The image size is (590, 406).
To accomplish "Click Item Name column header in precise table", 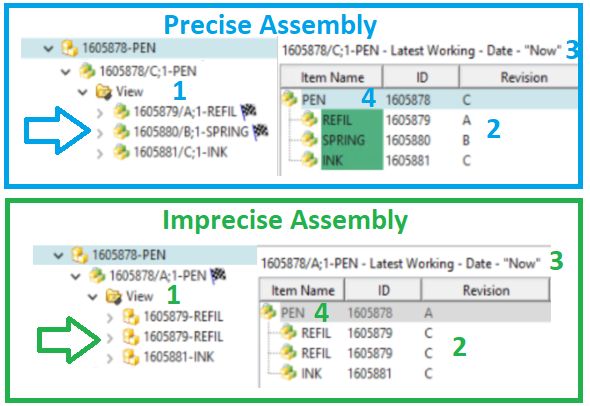I will point(331,77).
